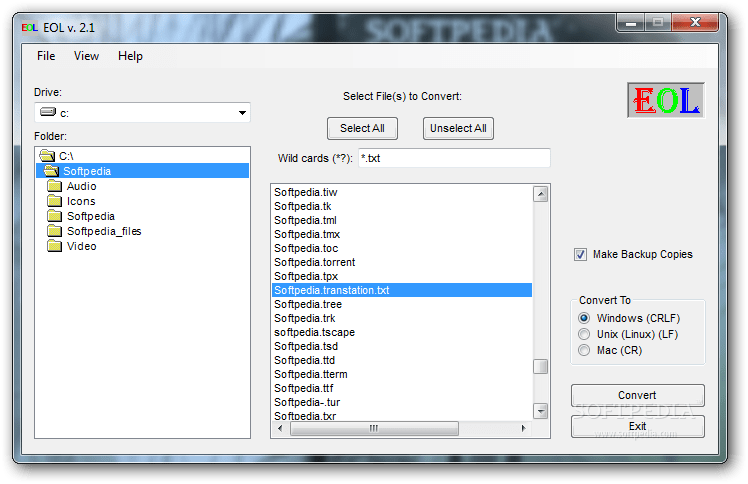Image resolution: width=748 pixels, height=484 pixels.
Task: Select file Softpedia.tml
Action: click(305, 220)
